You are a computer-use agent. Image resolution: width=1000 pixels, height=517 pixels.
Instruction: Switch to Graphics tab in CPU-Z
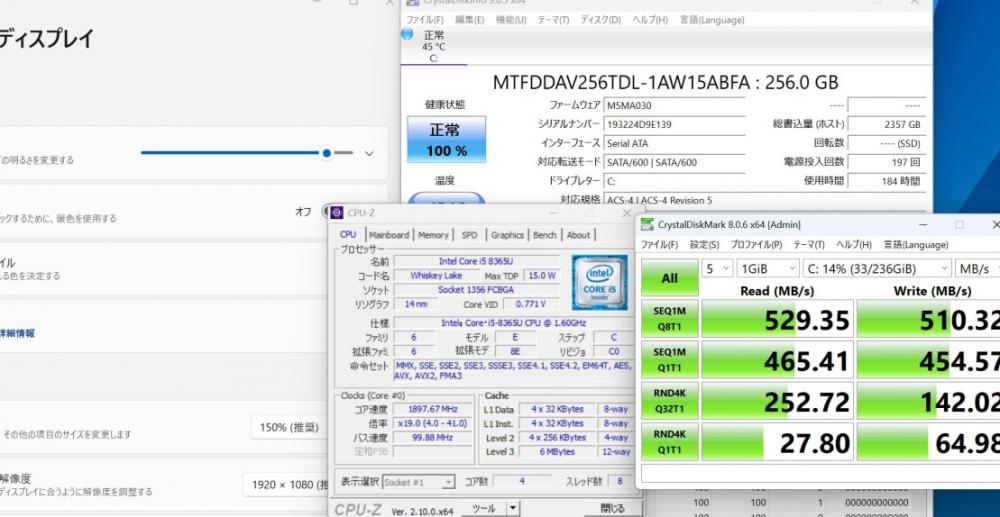coord(507,235)
